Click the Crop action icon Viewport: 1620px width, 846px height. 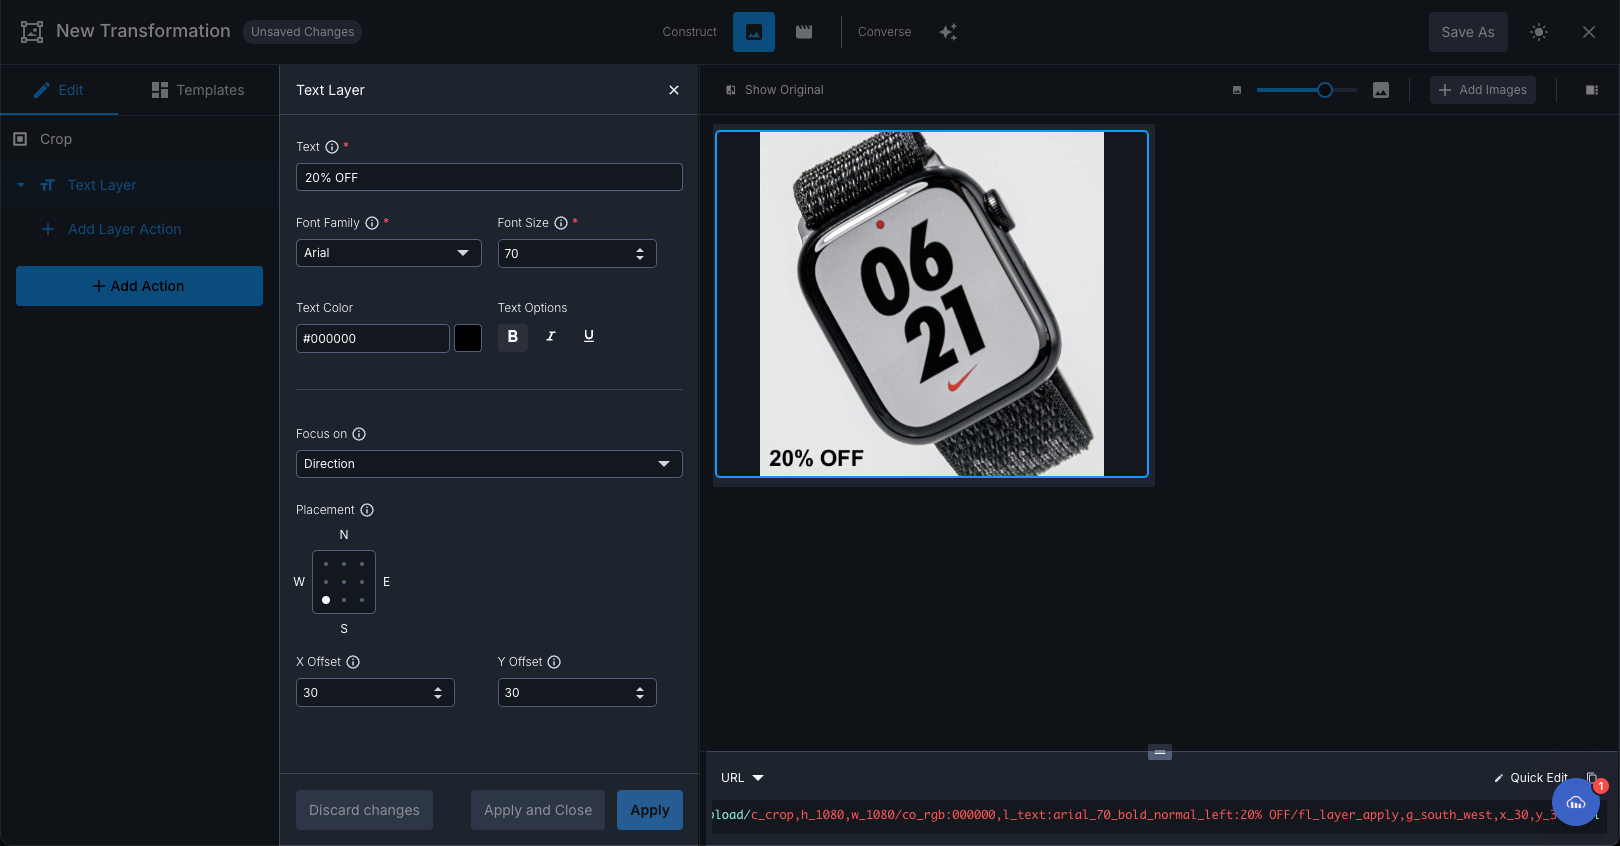click(x=20, y=139)
